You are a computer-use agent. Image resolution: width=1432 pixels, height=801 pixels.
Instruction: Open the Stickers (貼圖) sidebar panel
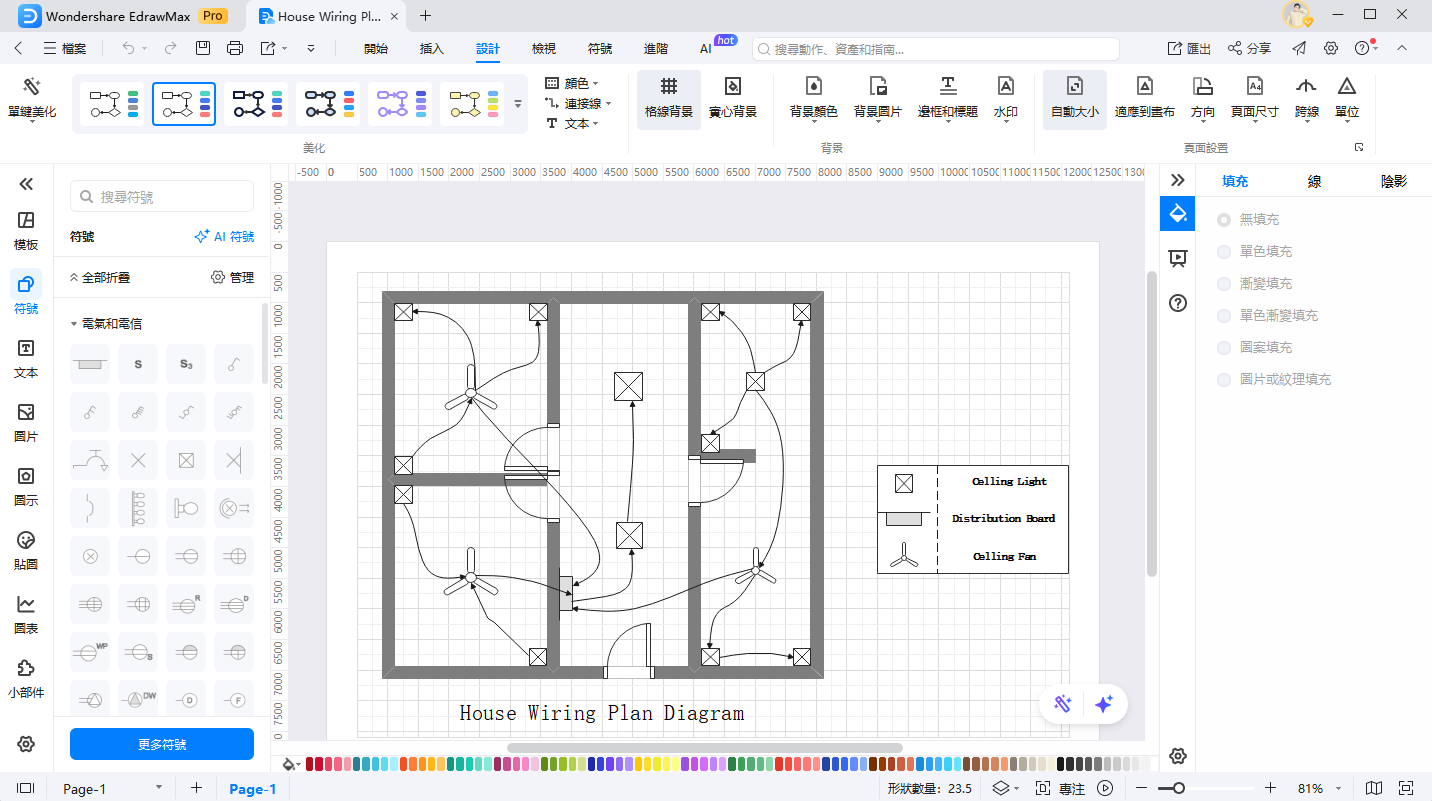pos(26,551)
